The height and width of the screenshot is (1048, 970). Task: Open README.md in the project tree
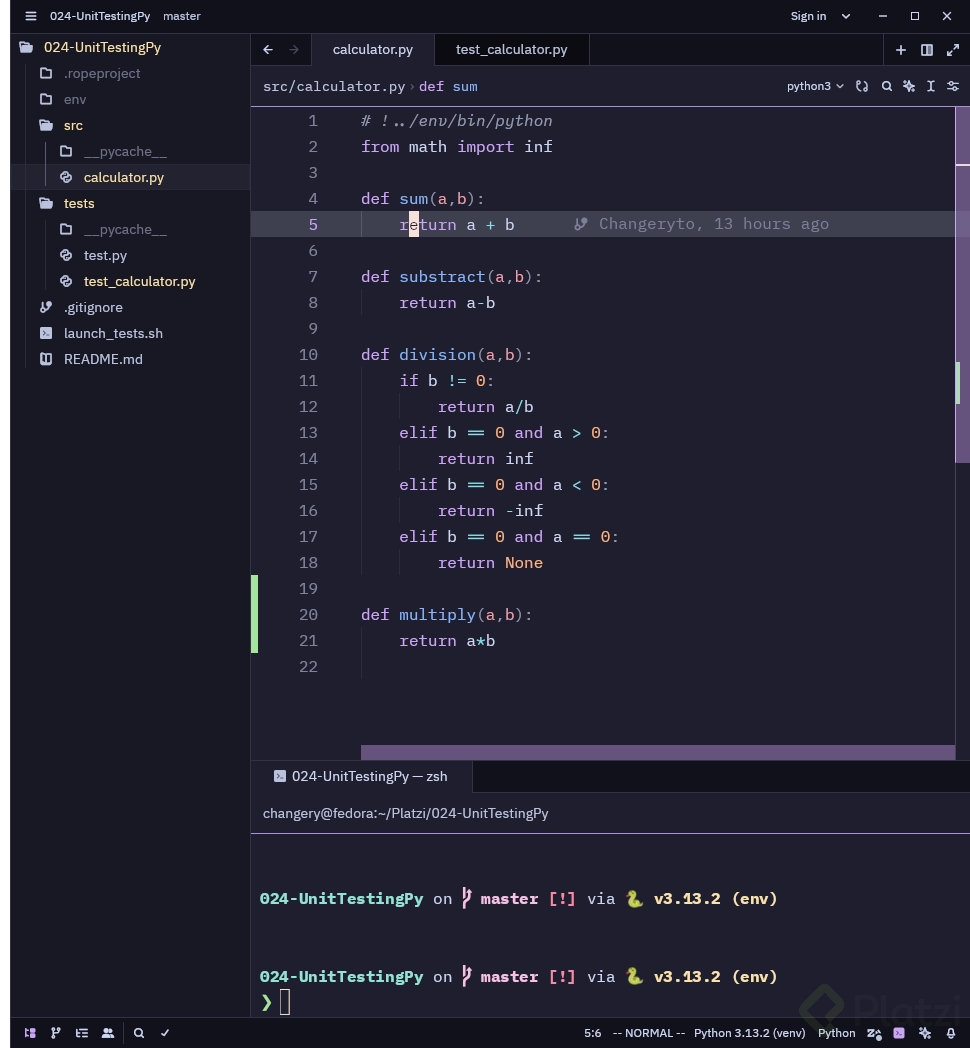tap(103, 359)
